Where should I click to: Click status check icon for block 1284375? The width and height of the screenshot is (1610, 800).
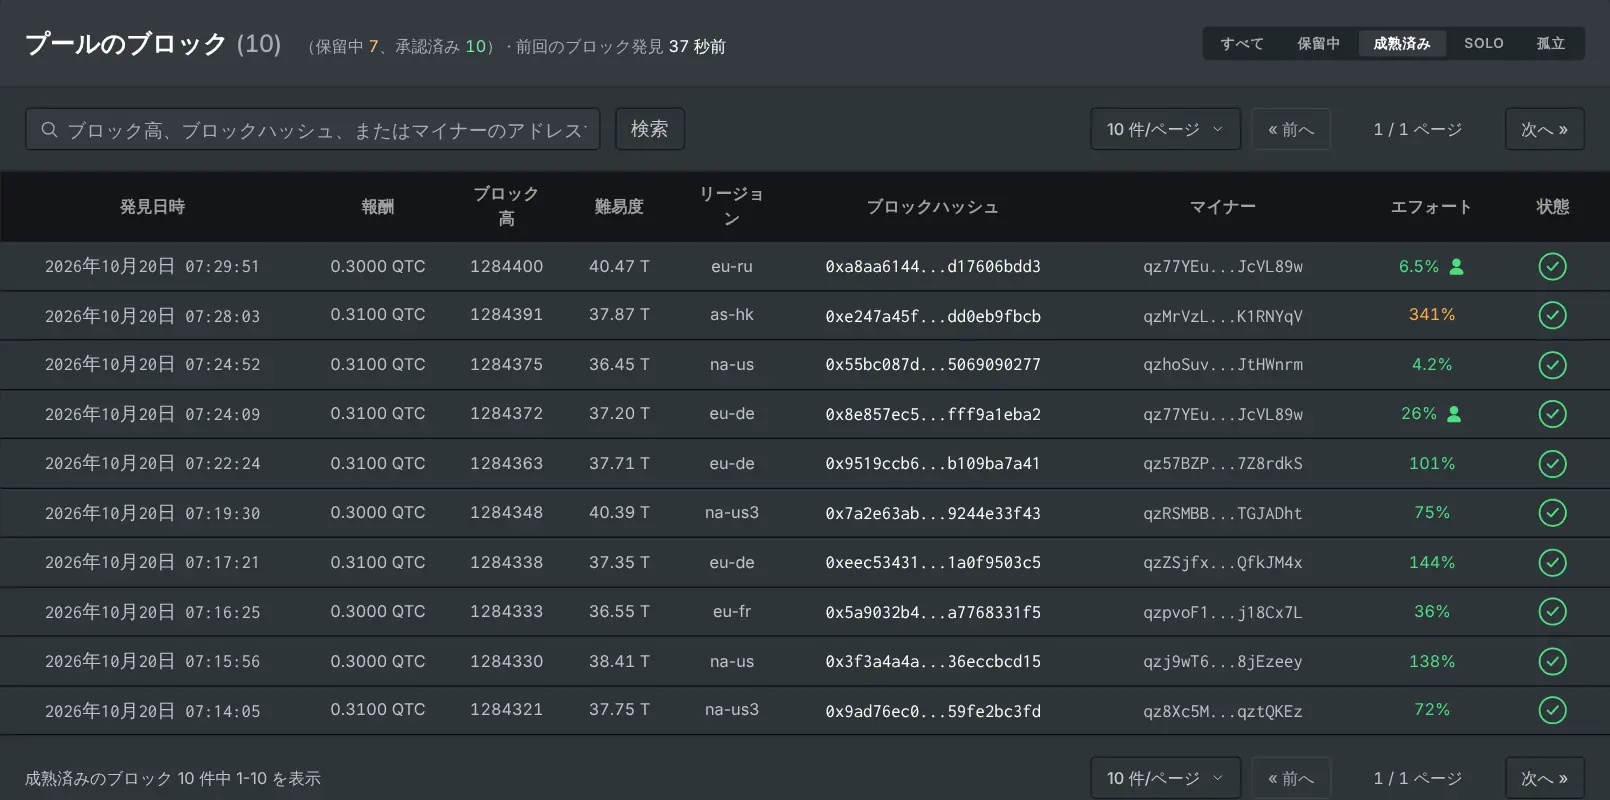point(1552,365)
